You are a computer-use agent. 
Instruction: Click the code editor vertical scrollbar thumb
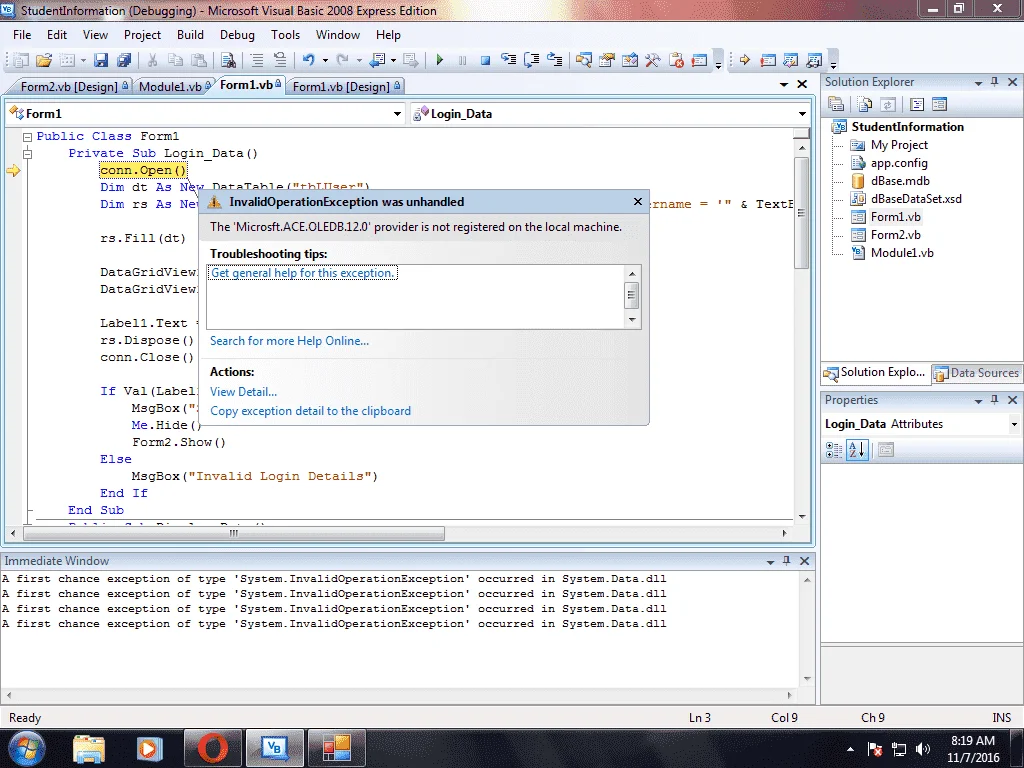coord(801,212)
